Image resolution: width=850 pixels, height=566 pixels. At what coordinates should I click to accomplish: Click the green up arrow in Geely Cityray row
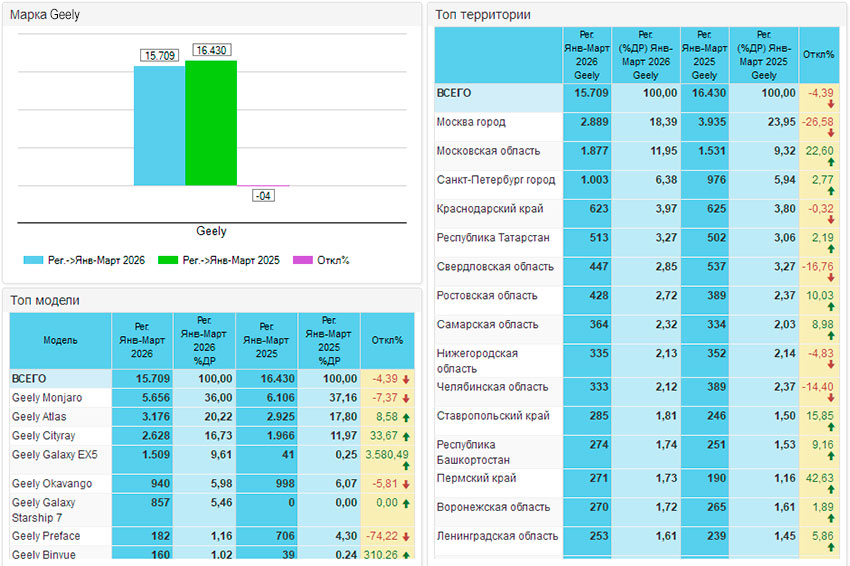pyautogui.click(x=406, y=436)
